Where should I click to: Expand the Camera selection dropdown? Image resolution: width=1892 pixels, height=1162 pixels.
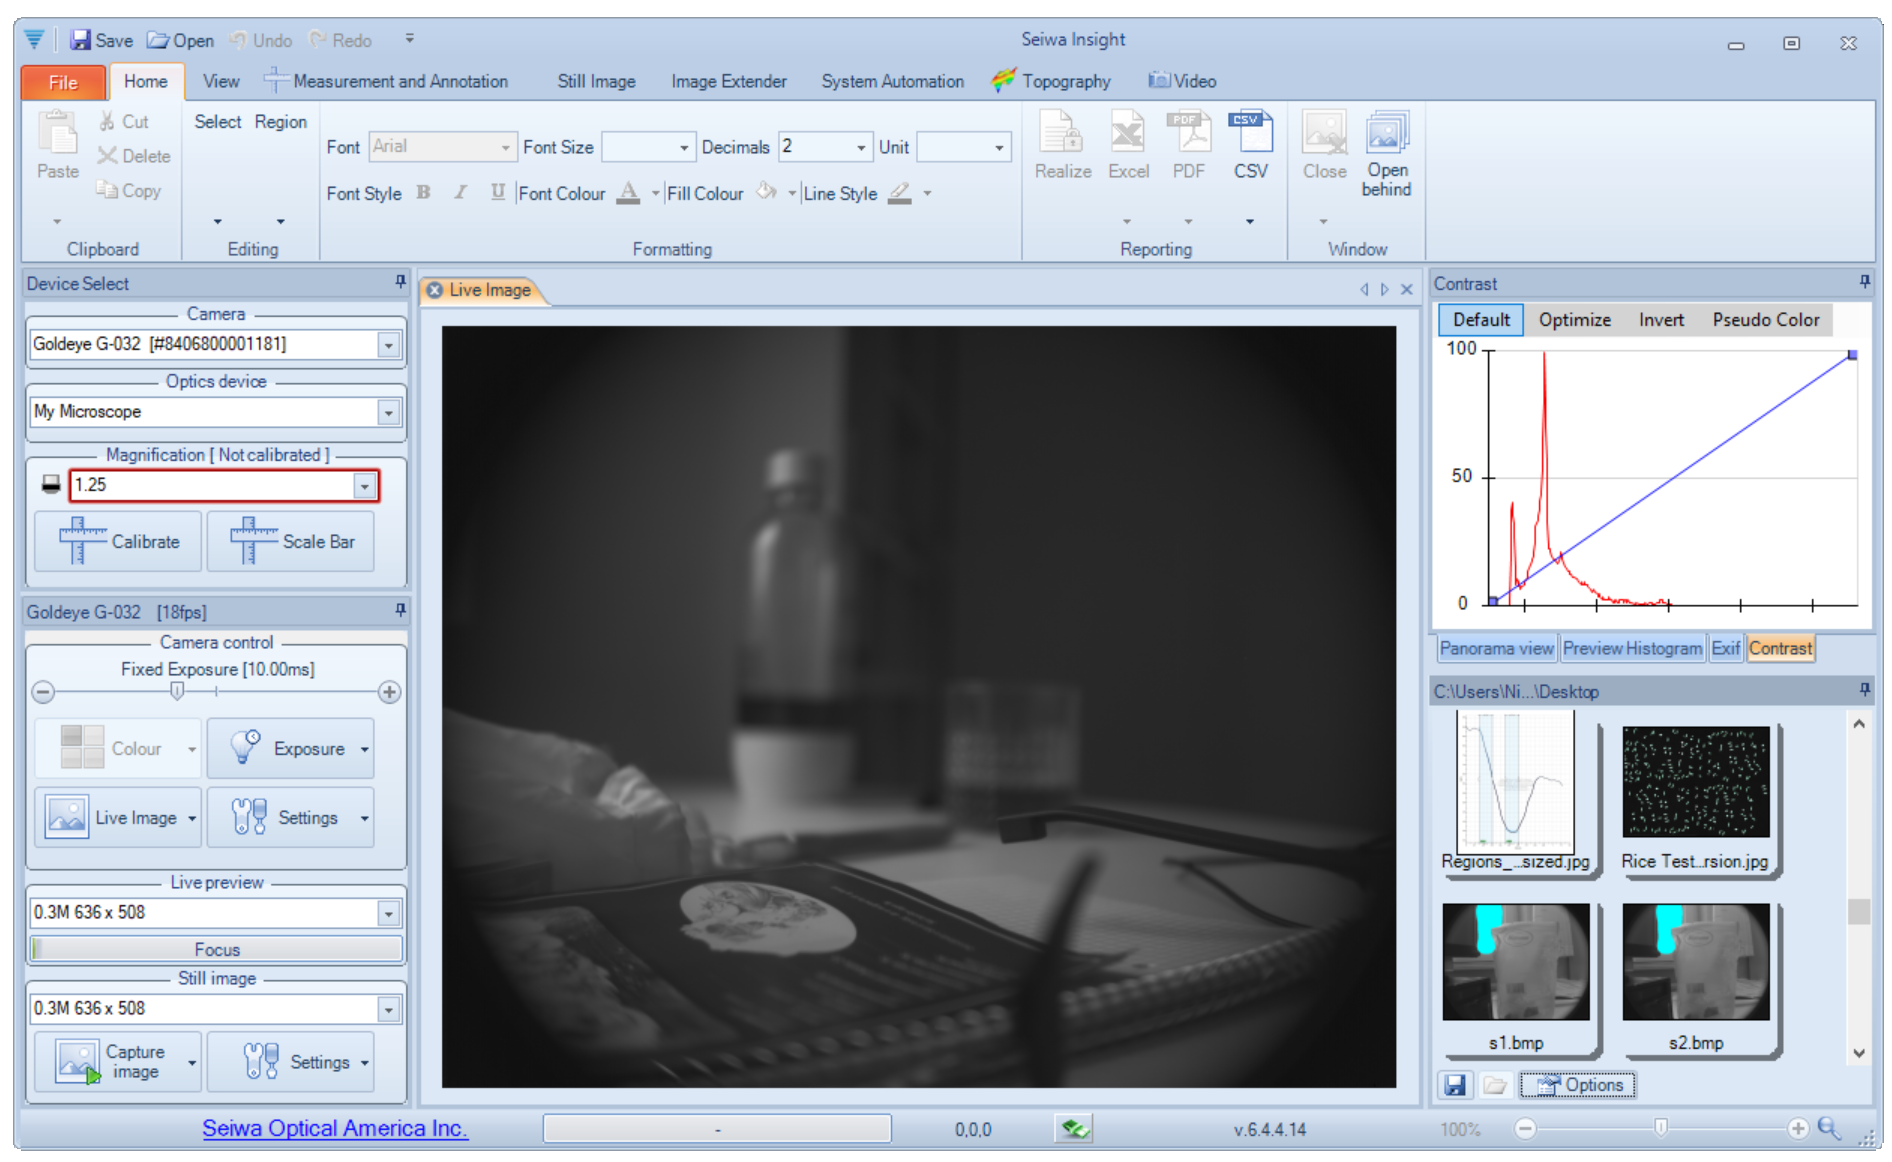coord(389,345)
